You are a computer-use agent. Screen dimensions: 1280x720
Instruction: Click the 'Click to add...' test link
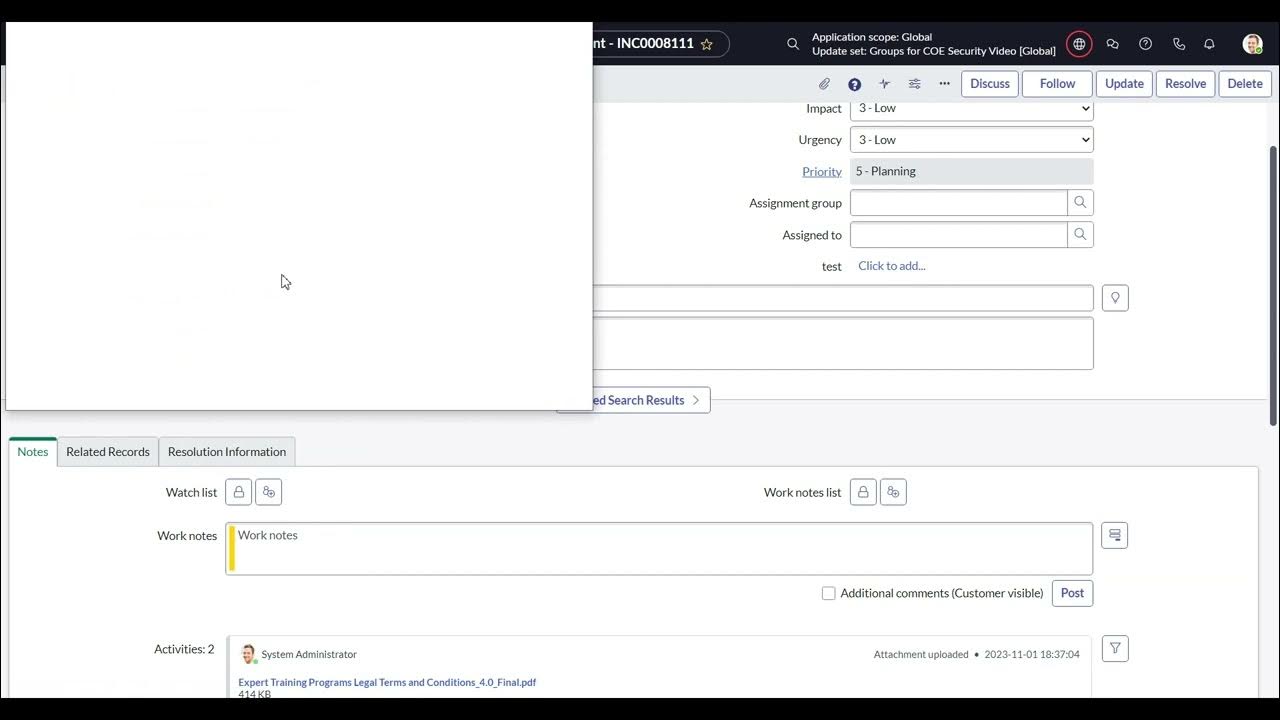[x=892, y=266]
